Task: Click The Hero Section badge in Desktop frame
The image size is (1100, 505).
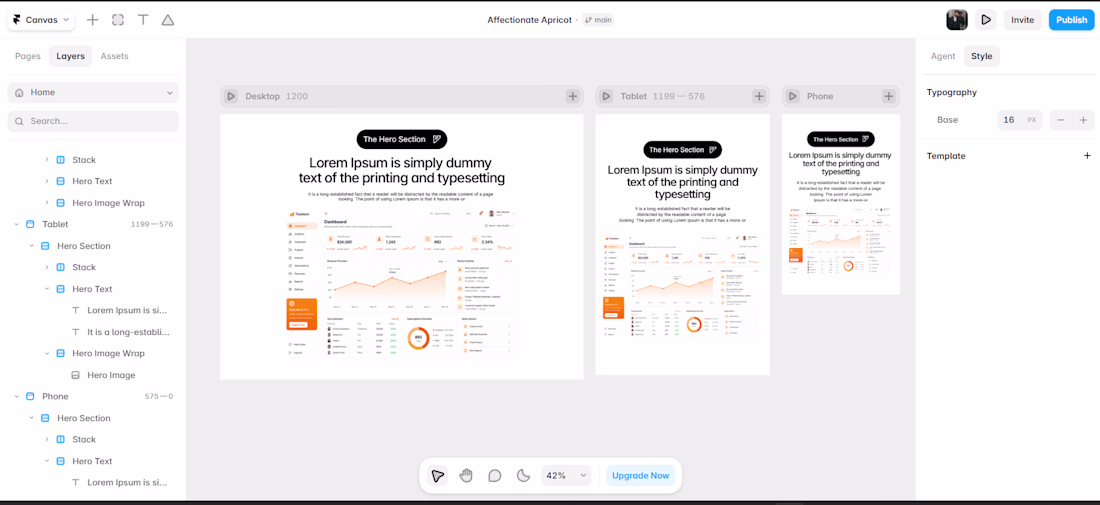Action: click(x=402, y=139)
